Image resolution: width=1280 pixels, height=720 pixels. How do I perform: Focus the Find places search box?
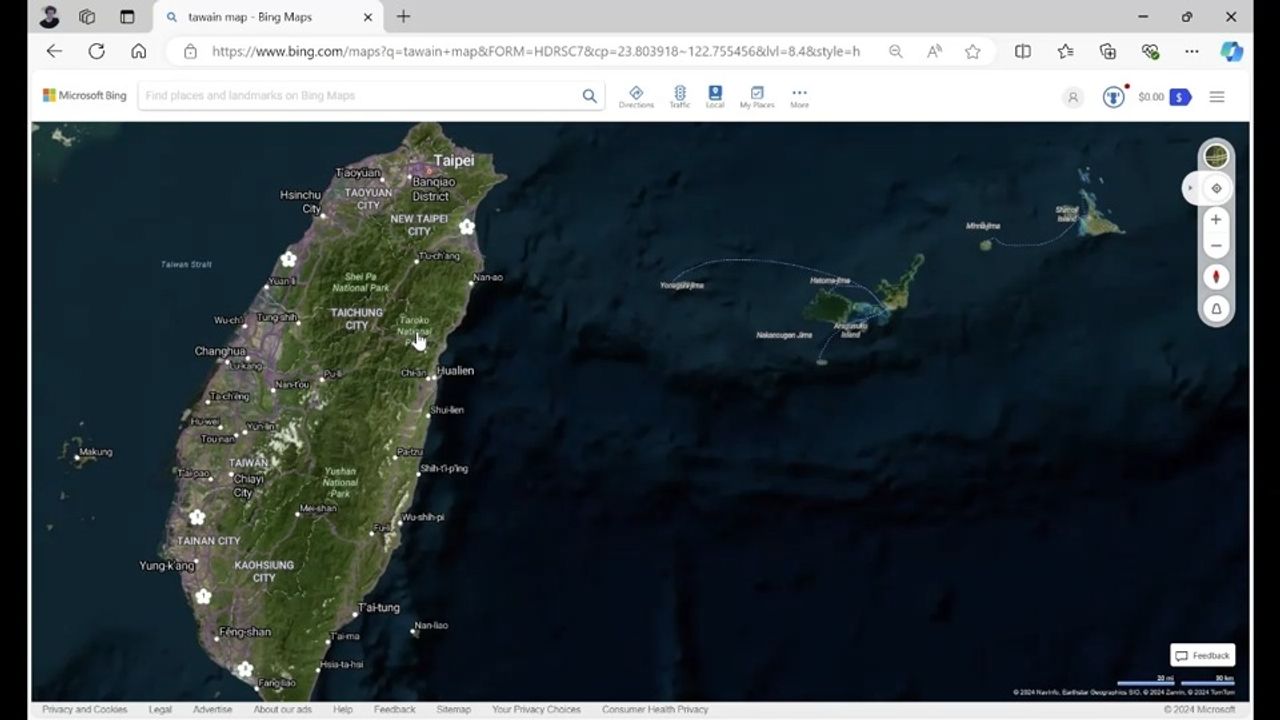click(360, 96)
